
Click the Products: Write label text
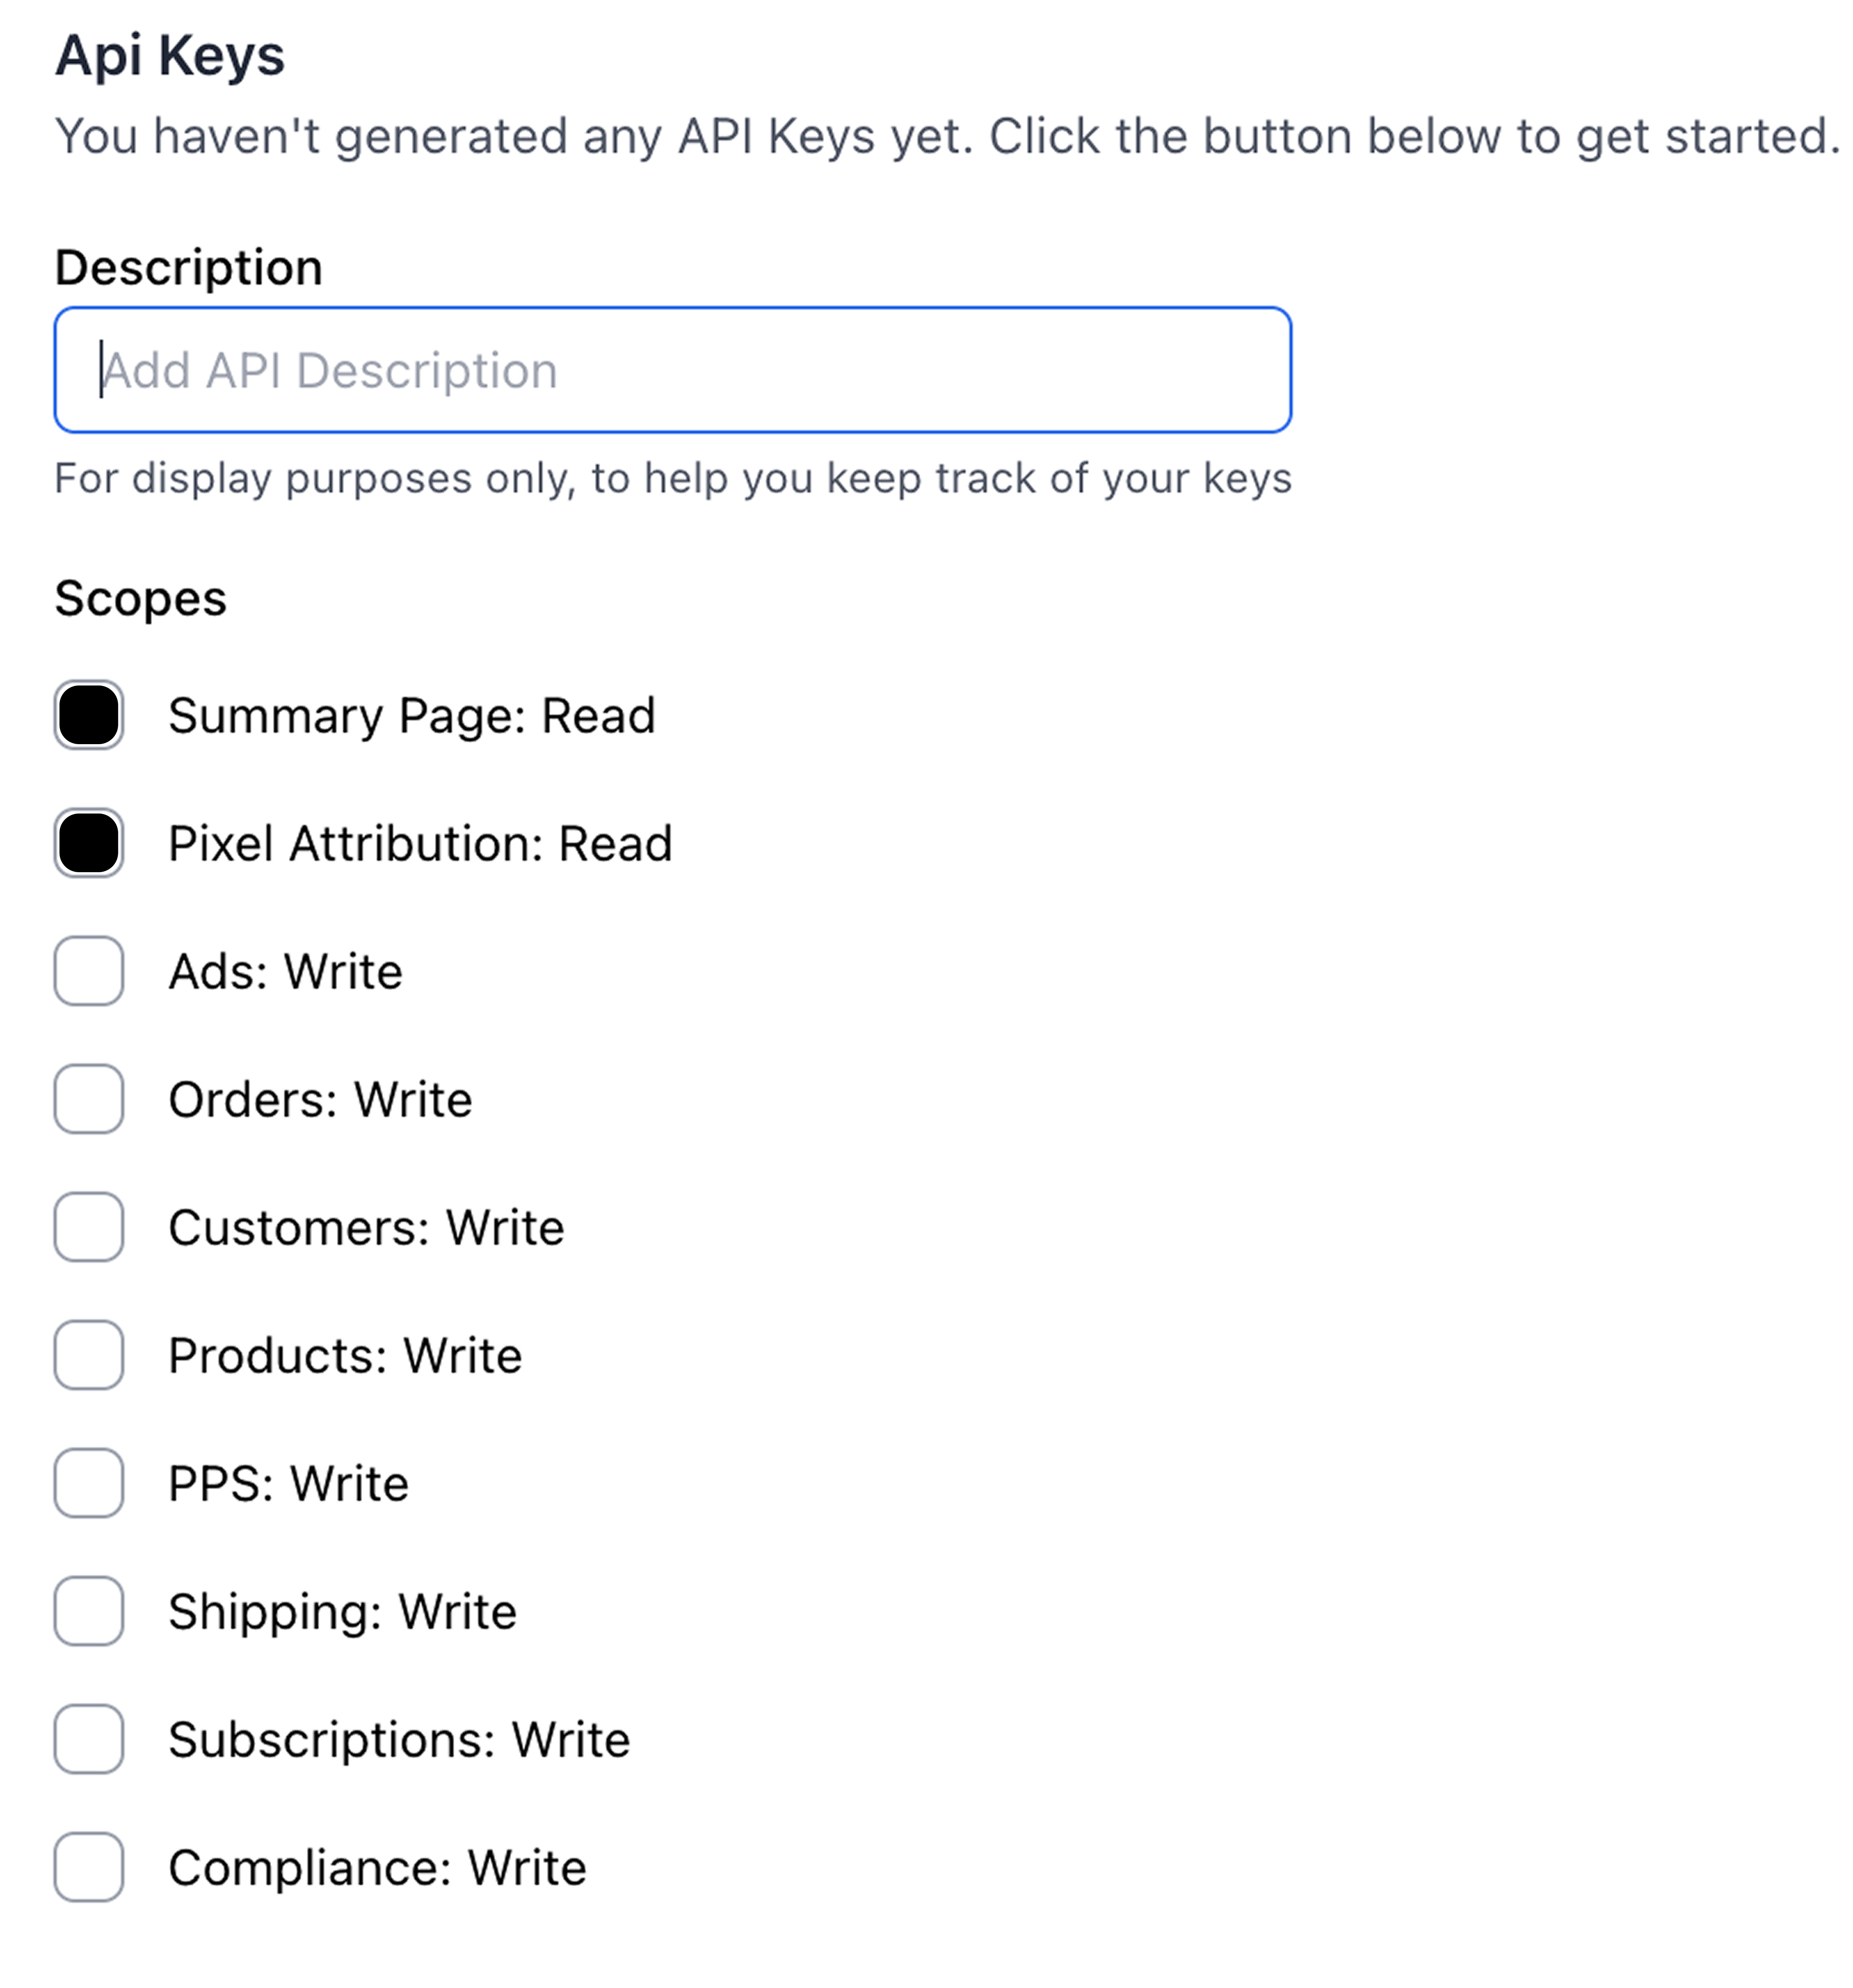coord(345,1356)
